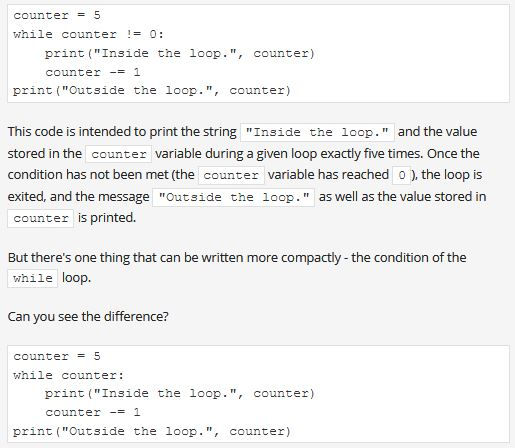The image size is (515, 448).
Task: Click the "while counter:" code line
Action: 68,375
